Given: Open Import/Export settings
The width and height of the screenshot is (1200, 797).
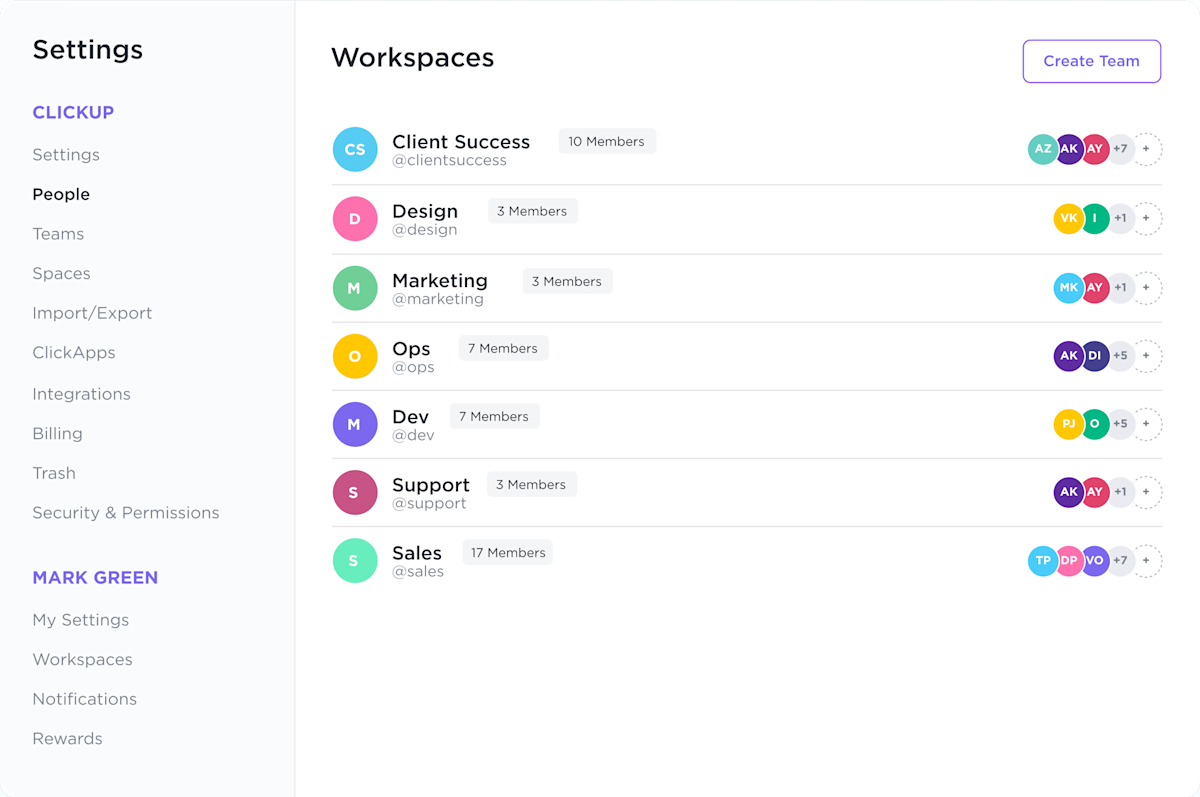Looking at the screenshot, I should click(92, 313).
